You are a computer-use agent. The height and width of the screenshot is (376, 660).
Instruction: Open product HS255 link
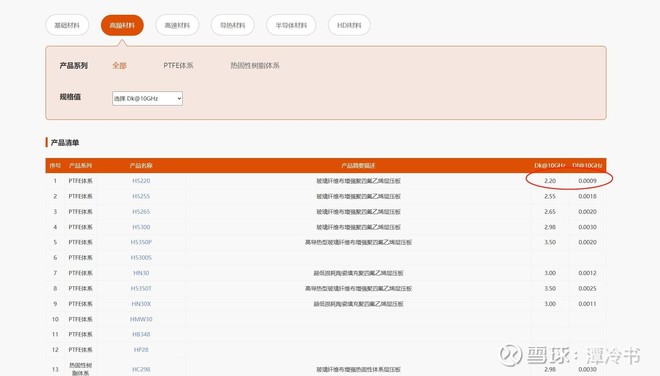tap(141, 196)
